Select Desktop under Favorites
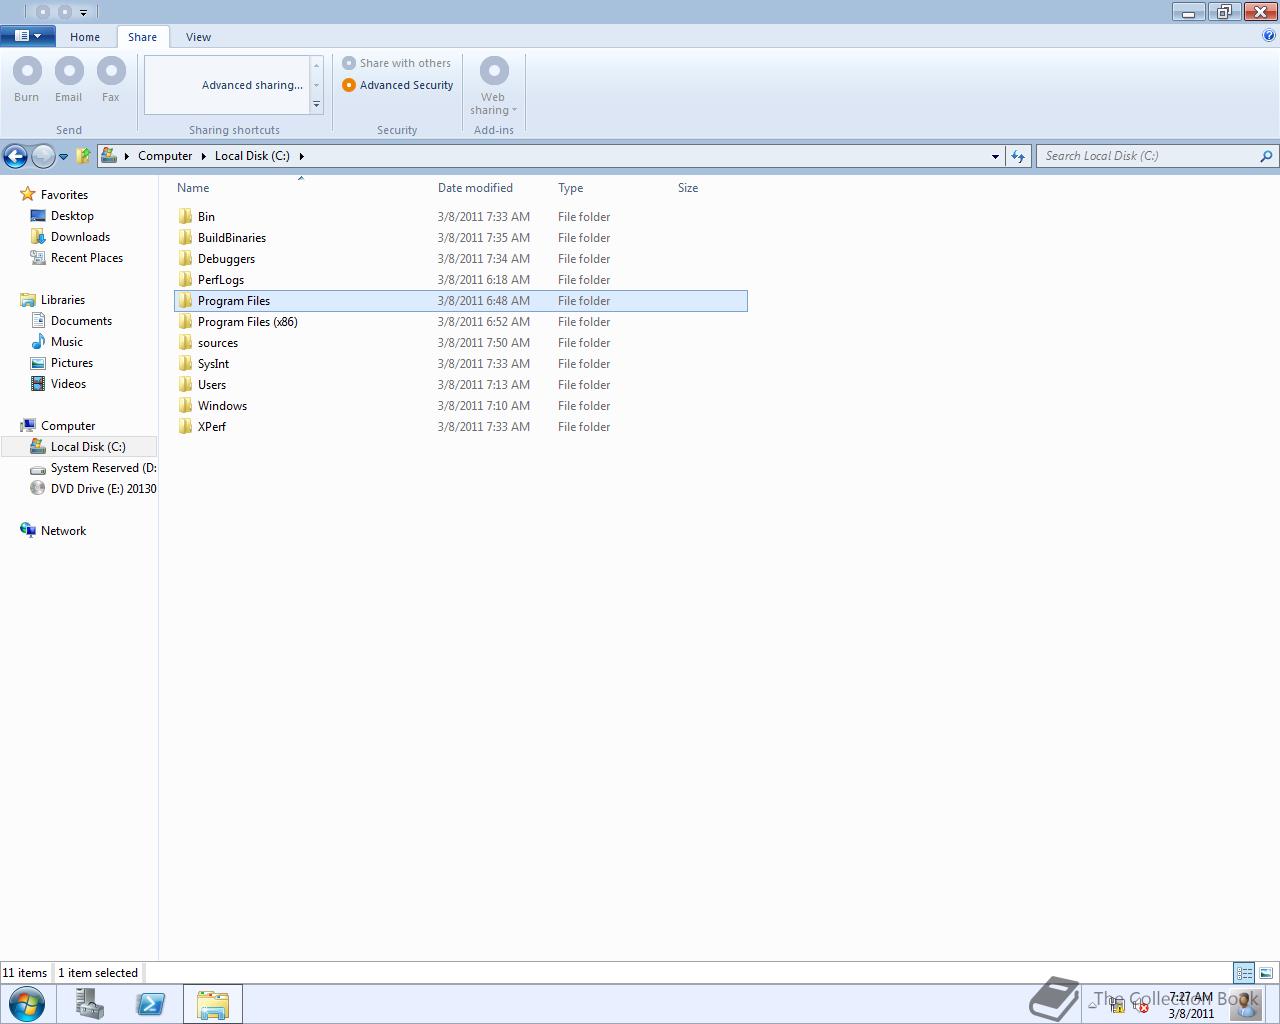 click(72, 216)
